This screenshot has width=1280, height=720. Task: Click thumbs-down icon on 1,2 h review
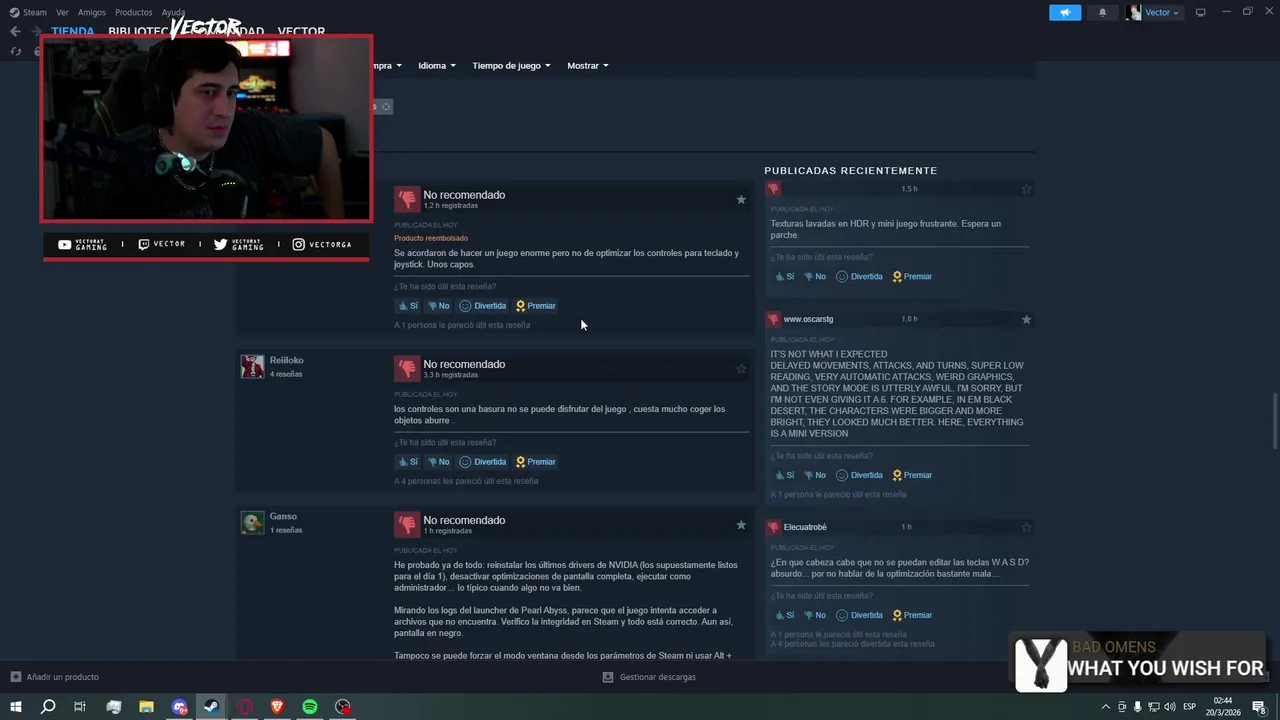[x=406, y=199]
